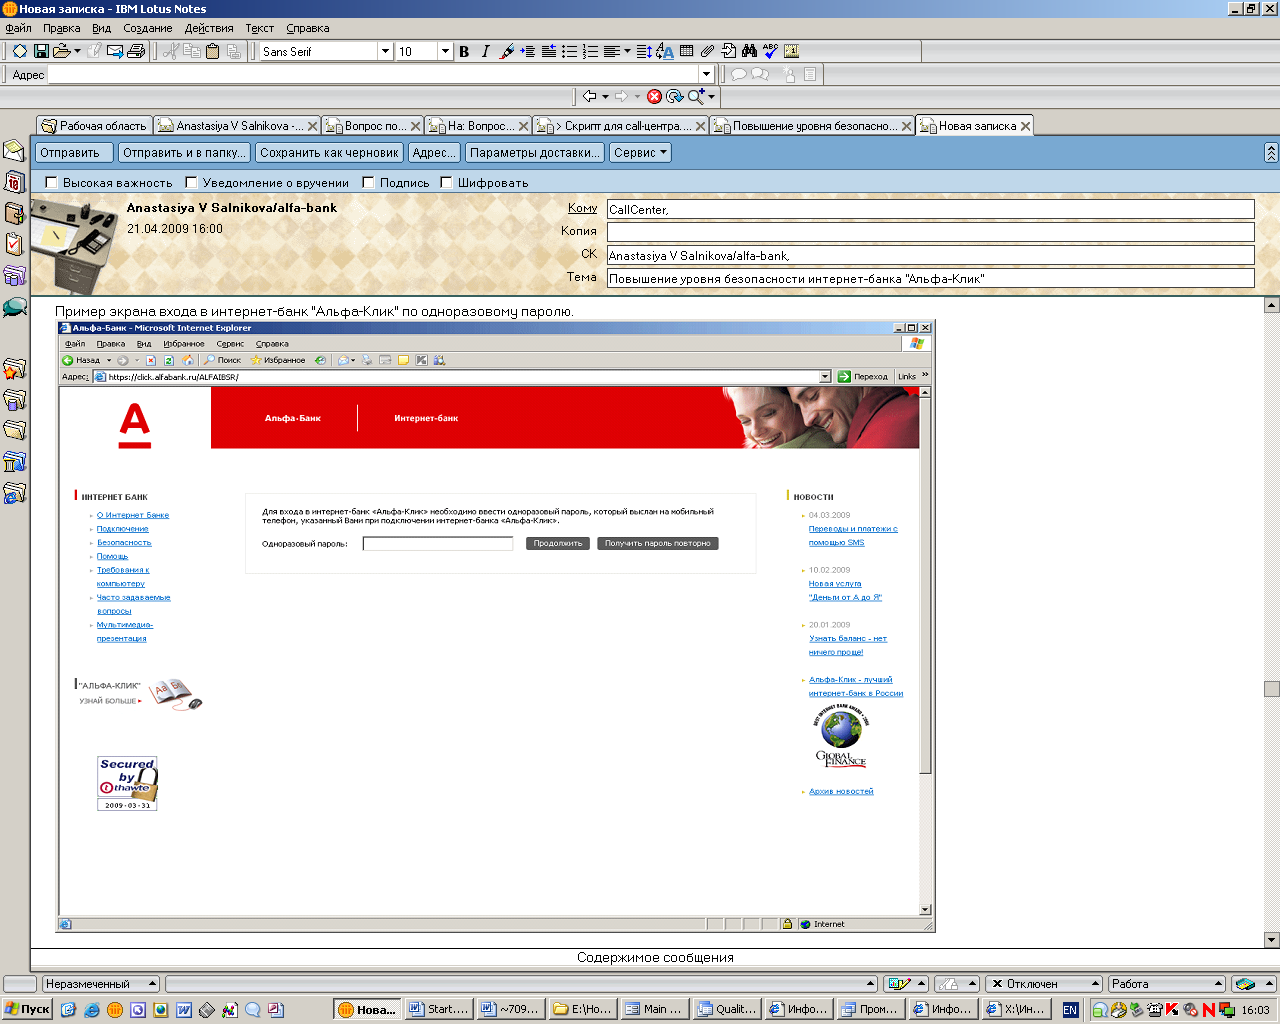Click the 'Тема' subject field
This screenshot has width=1280, height=1024.
930,279
